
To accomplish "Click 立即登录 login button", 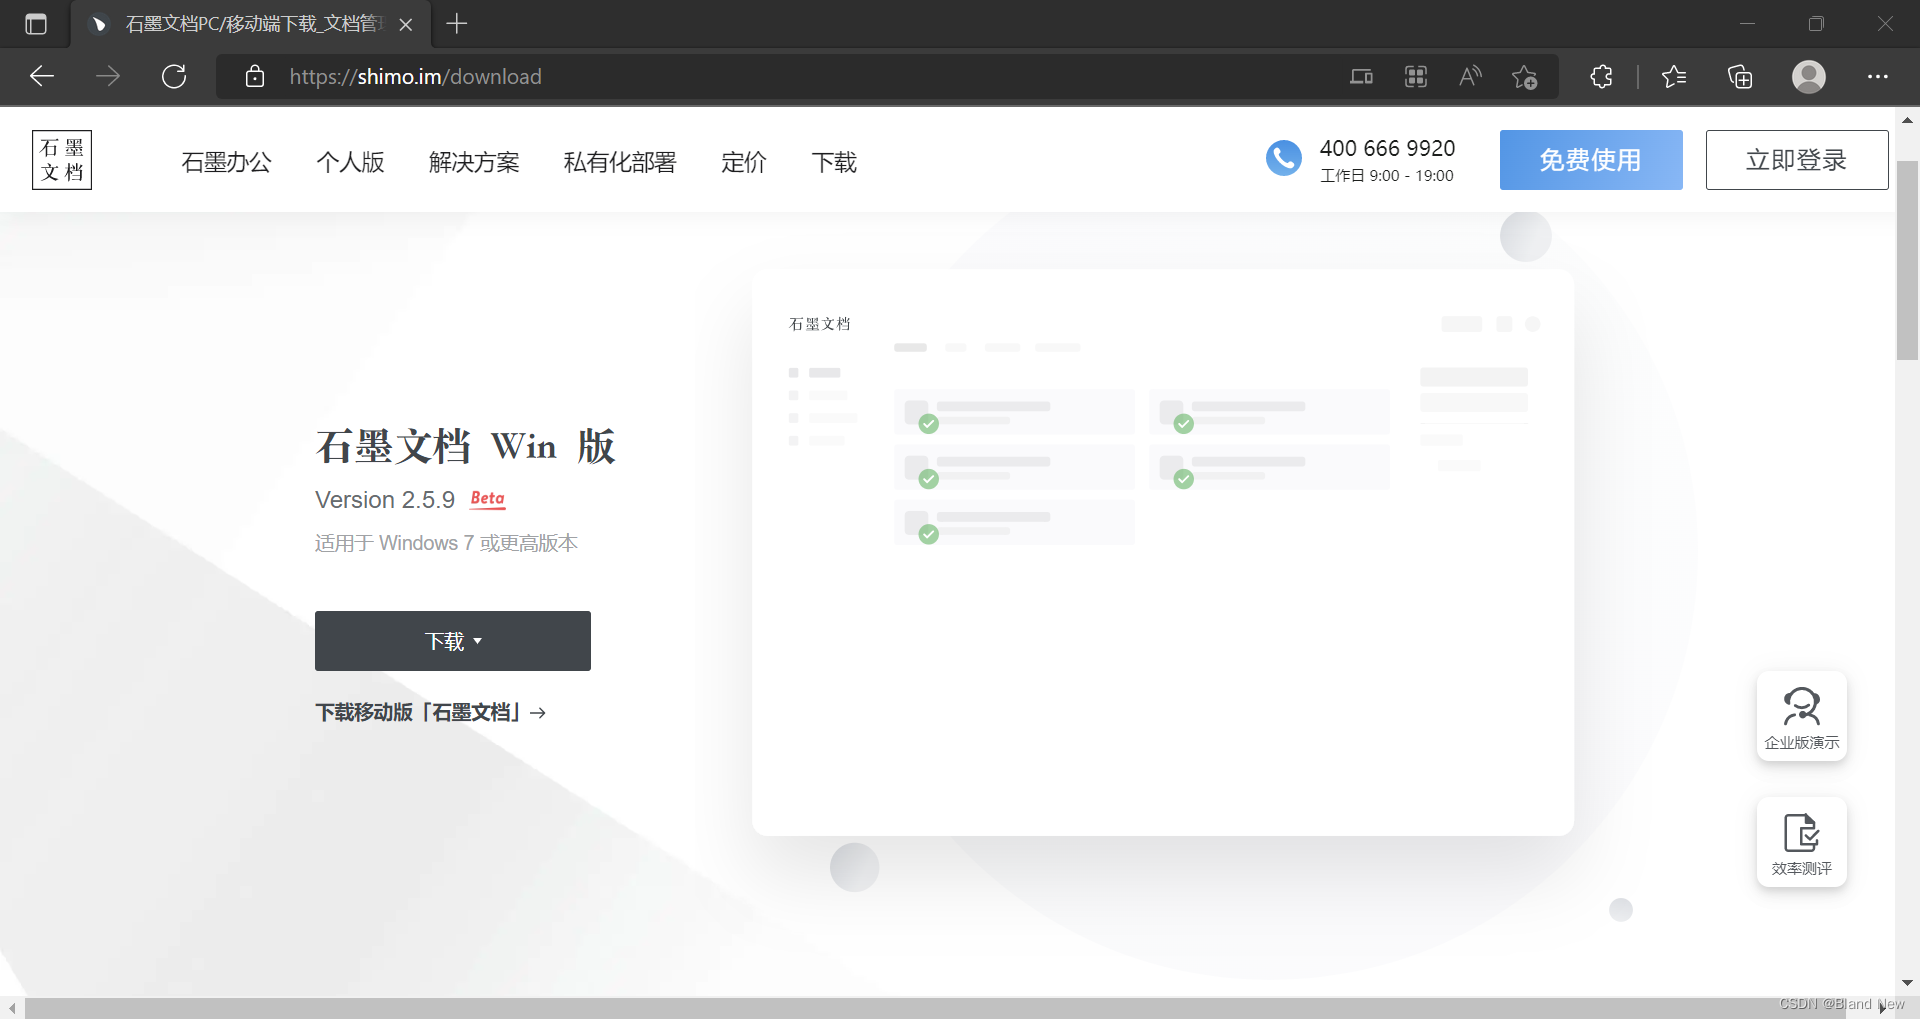I will coord(1797,160).
